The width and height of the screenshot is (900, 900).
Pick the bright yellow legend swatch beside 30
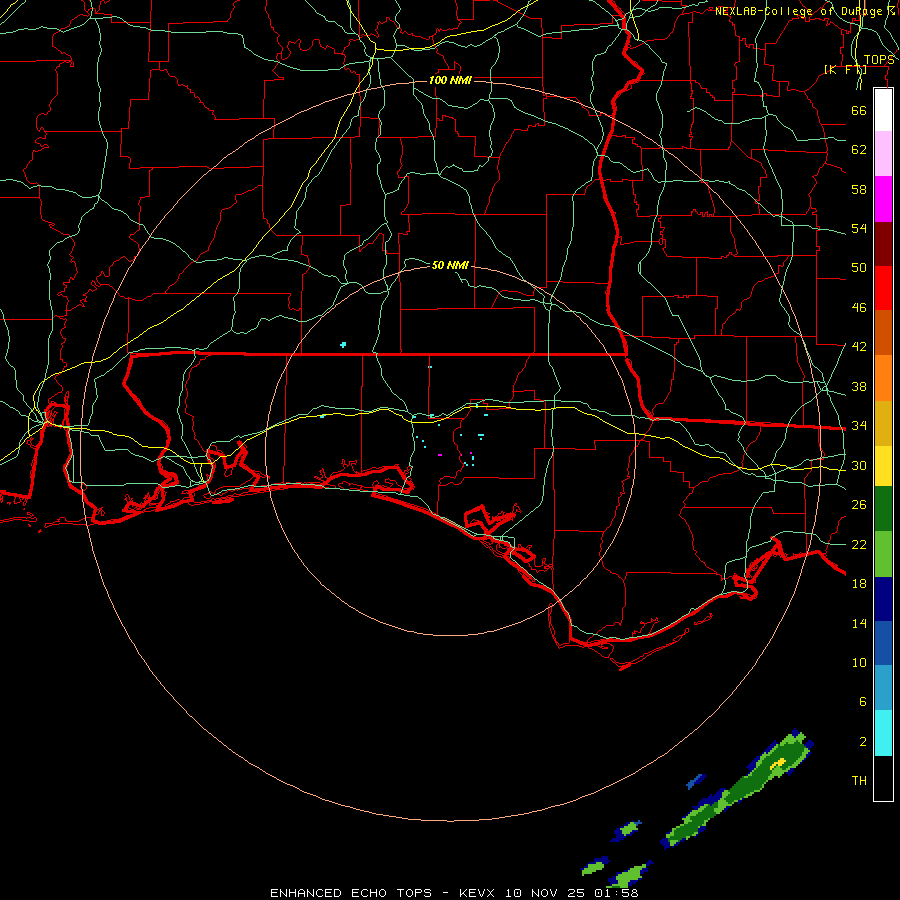[x=883, y=465]
